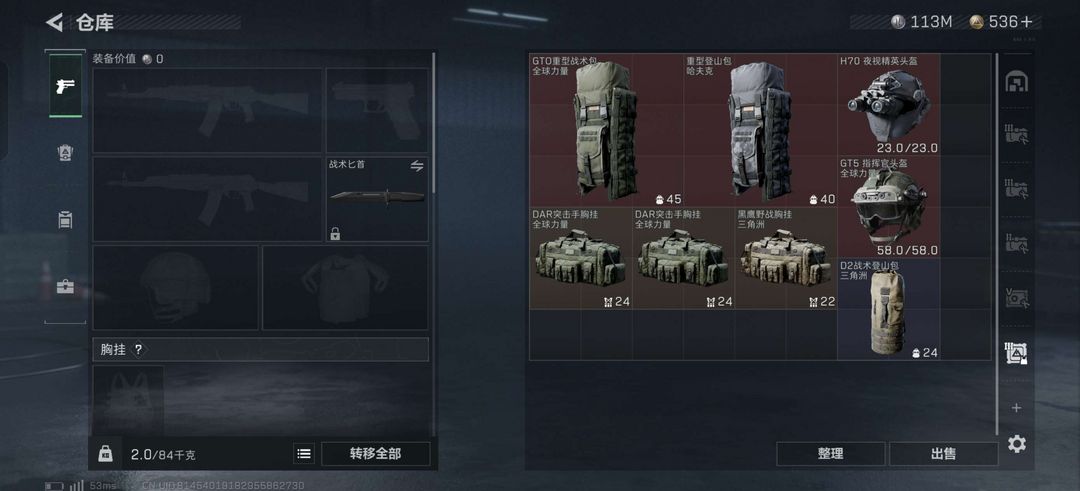The image size is (1080, 491).
Task: Open the settings gear icon
Action: [x=1017, y=444]
